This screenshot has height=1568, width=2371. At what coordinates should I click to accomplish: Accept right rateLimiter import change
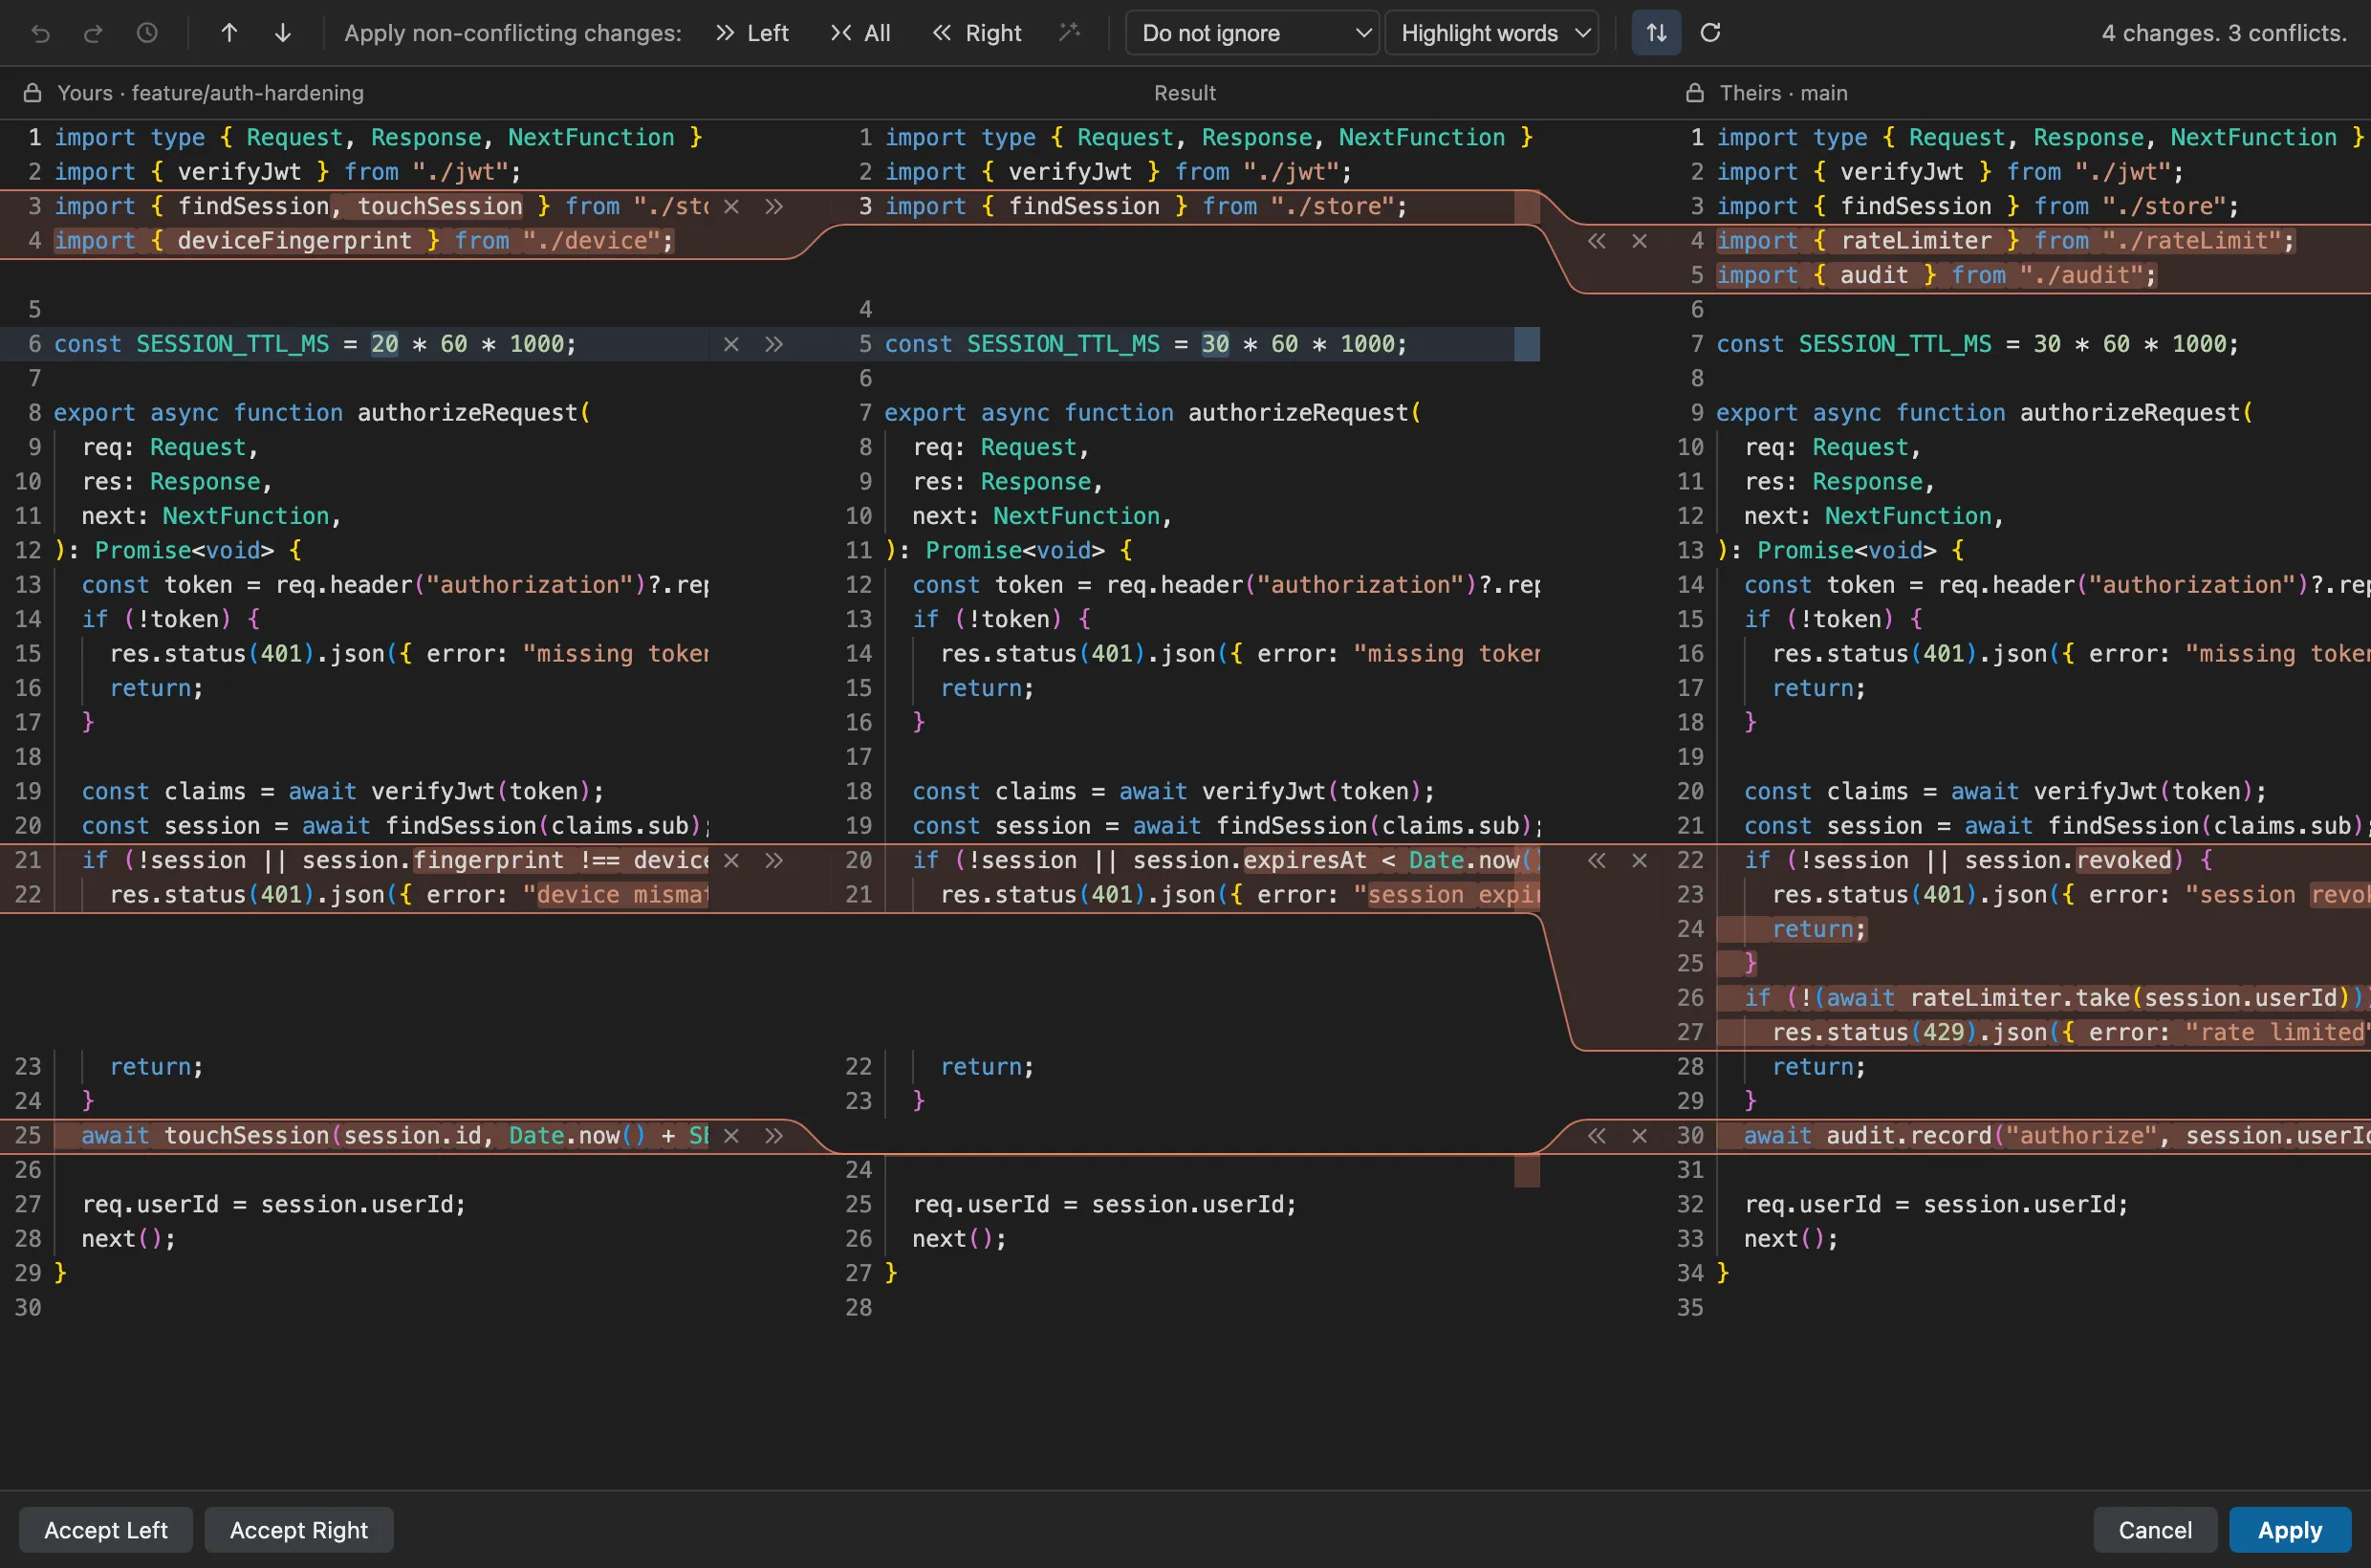point(1597,241)
